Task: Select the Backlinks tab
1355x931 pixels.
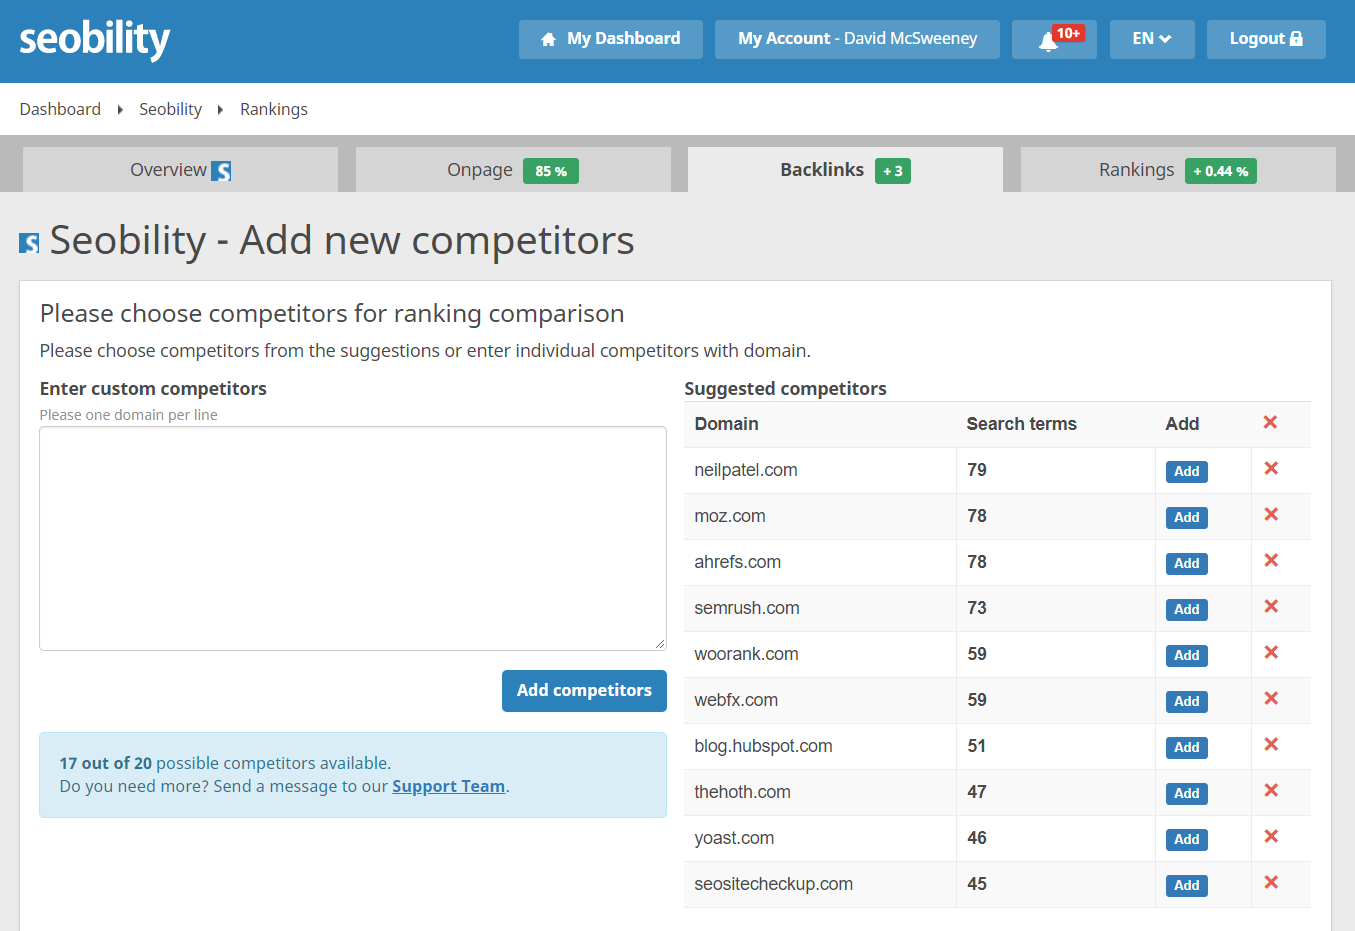Action: [822, 169]
